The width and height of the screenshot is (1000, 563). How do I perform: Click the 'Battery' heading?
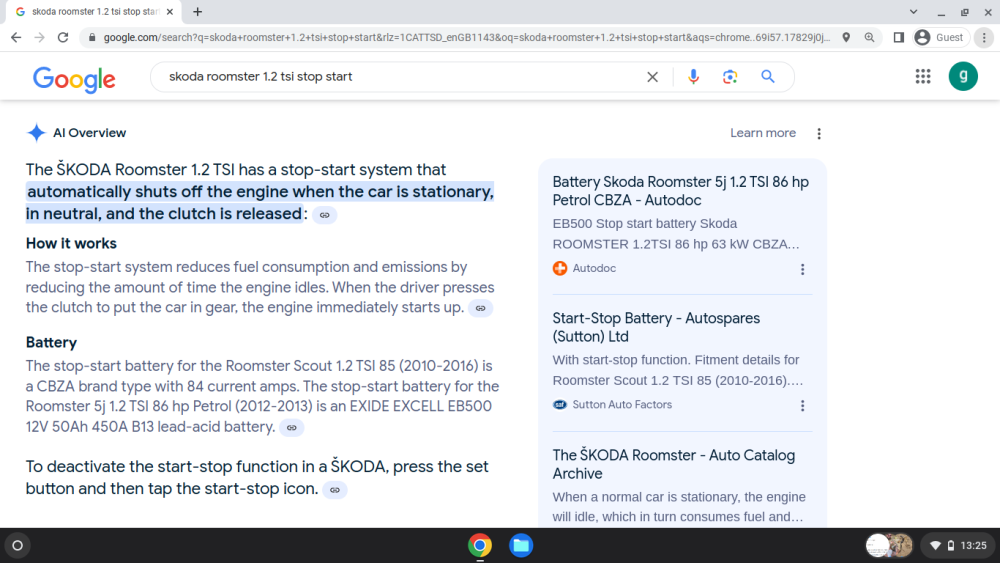(51, 342)
